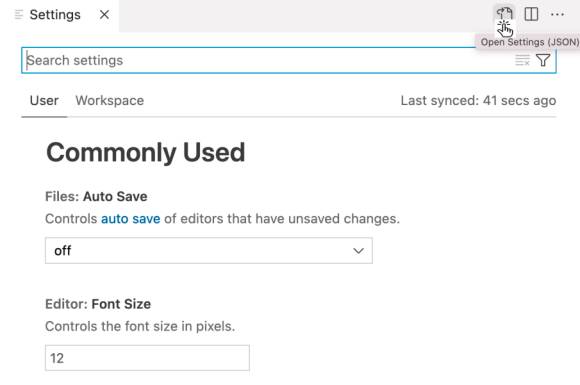Click the font size field showing 12

(x=147, y=358)
